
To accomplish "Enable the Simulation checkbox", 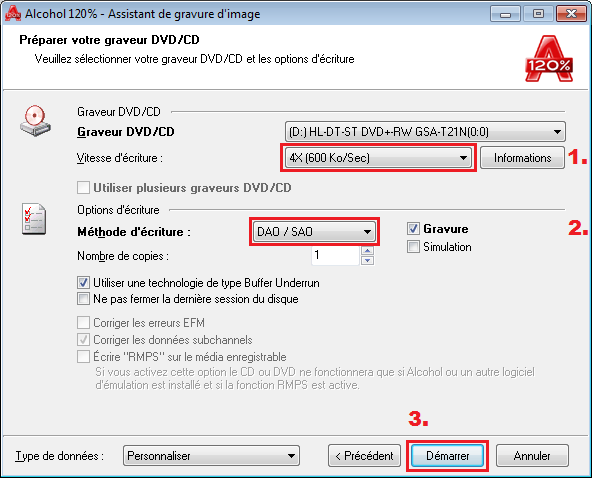I will [x=413, y=247].
